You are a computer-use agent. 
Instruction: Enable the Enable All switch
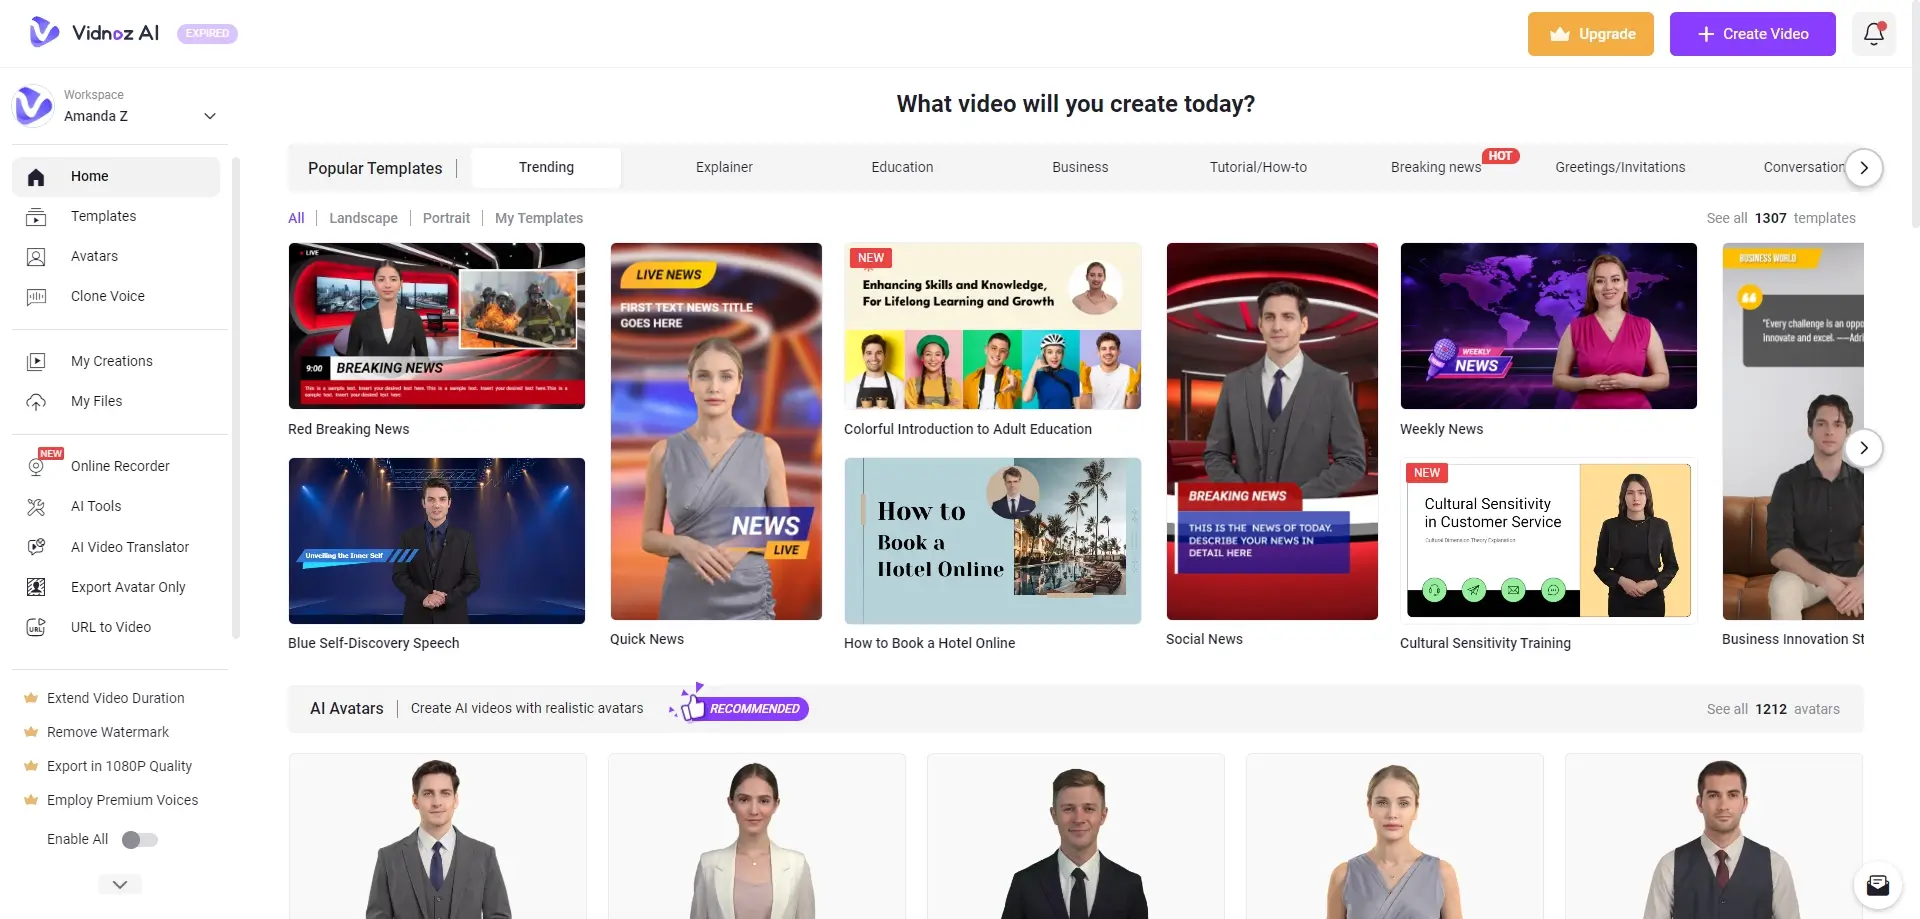pyautogui.click(x=140, y=840)
